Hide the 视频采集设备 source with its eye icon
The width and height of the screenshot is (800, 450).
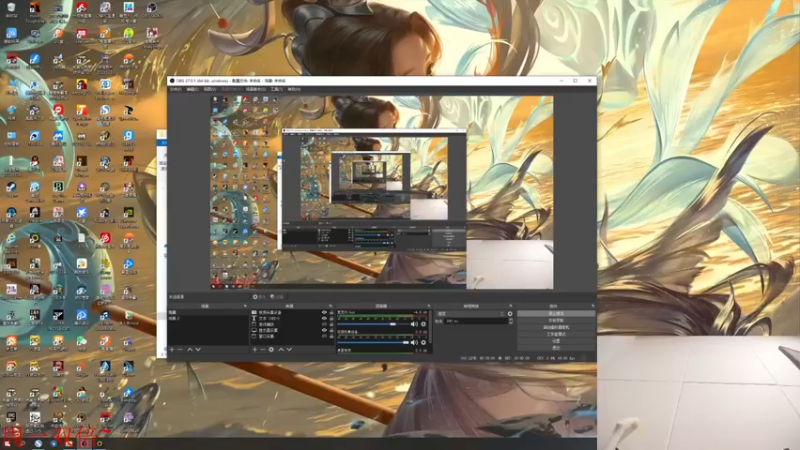(x=324, y=312)
